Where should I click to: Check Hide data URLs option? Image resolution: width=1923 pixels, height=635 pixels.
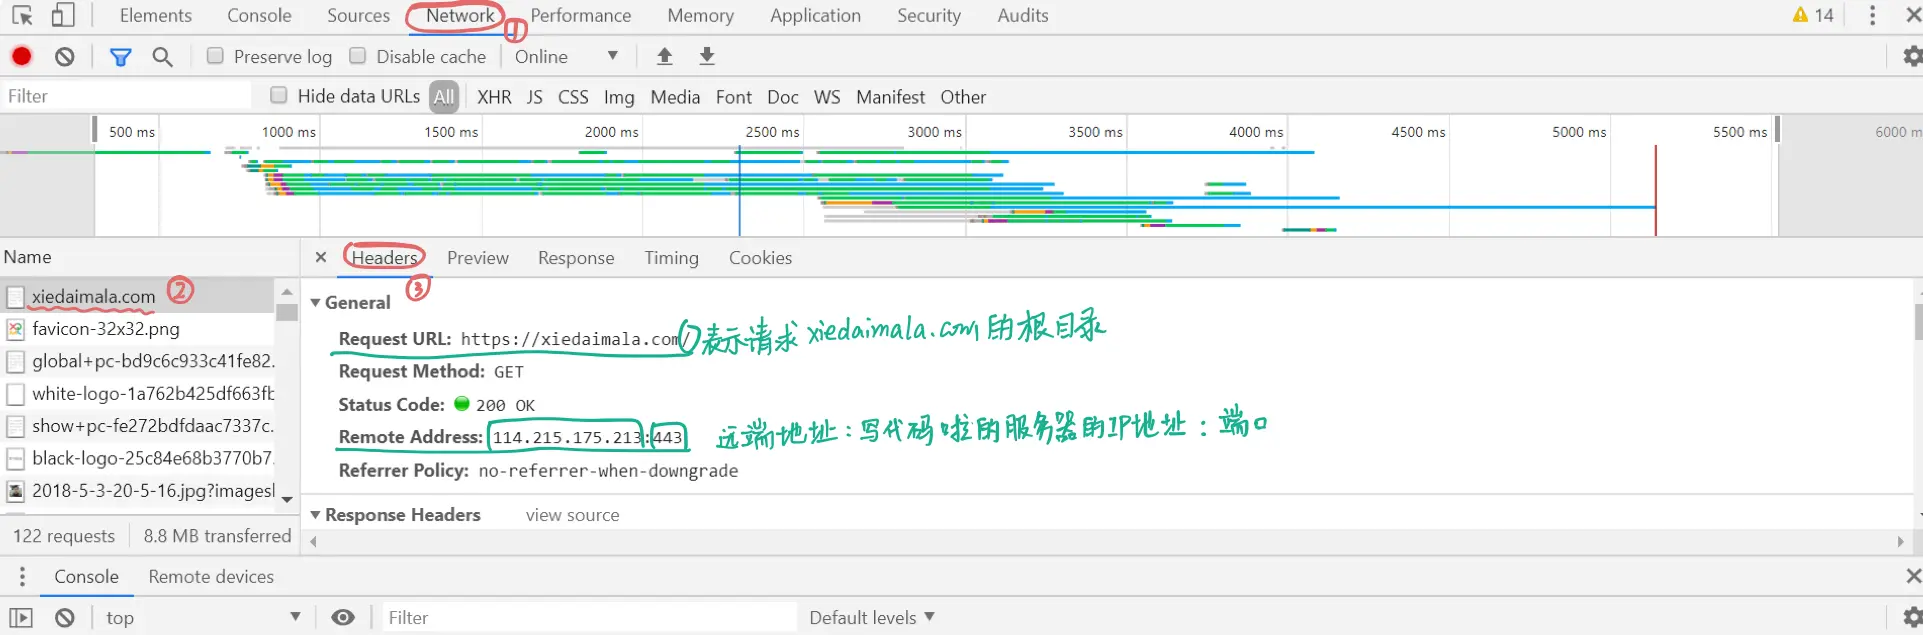coord(279,95)
